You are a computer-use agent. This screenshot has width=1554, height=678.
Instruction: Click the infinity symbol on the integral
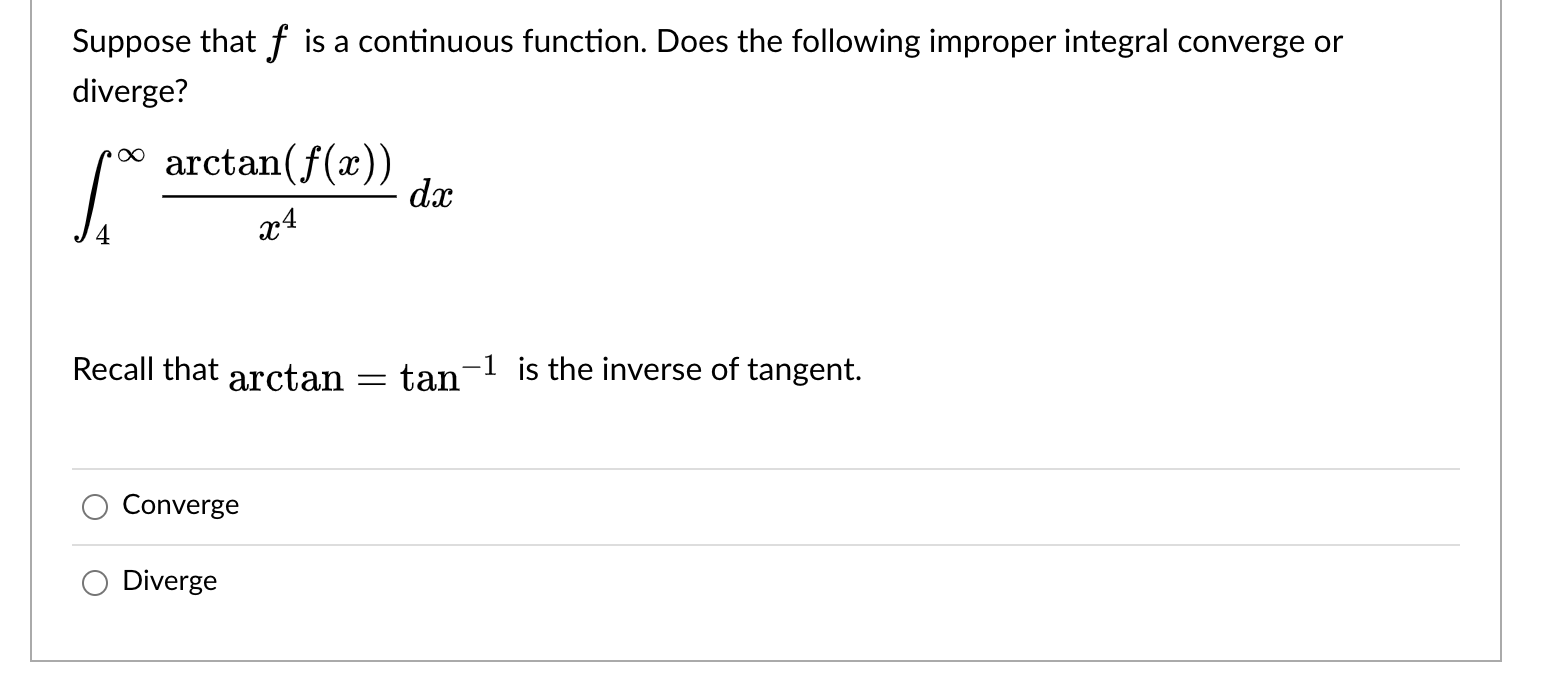click(130, 153)
